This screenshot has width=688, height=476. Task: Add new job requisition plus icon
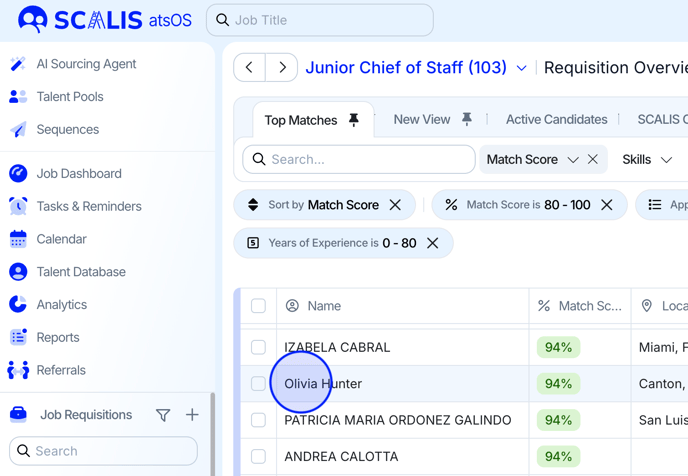[192, 415]
